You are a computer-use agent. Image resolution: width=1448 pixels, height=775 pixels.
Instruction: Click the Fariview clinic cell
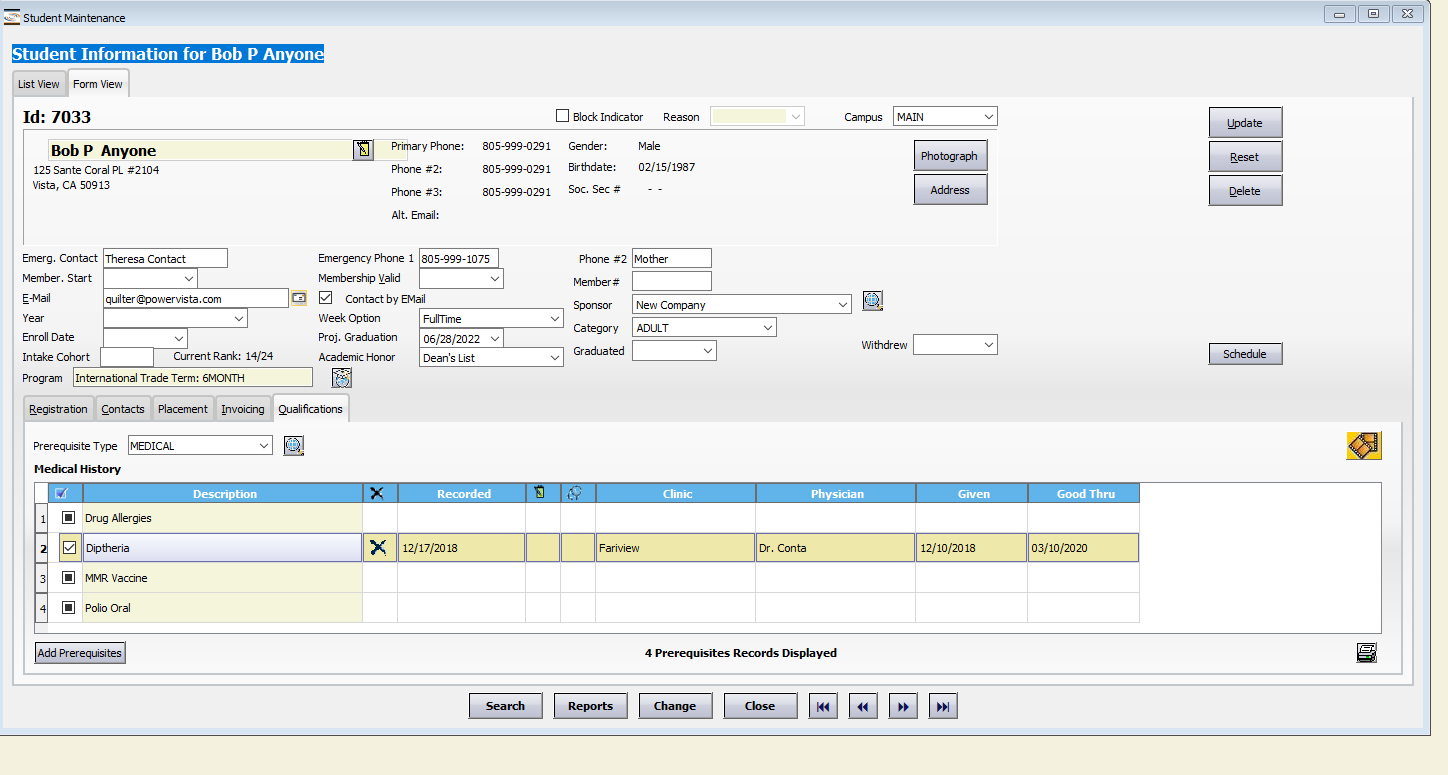click(675, 548)
